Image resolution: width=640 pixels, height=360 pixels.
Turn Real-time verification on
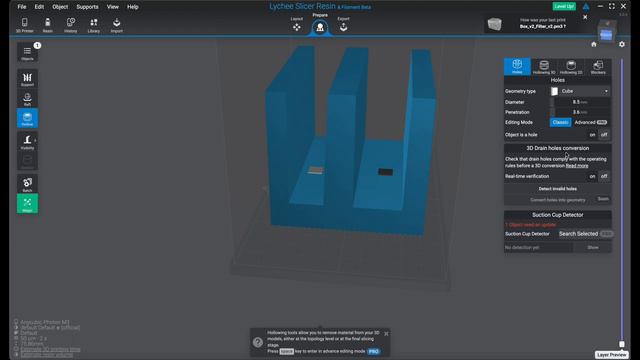coord(592,176)
